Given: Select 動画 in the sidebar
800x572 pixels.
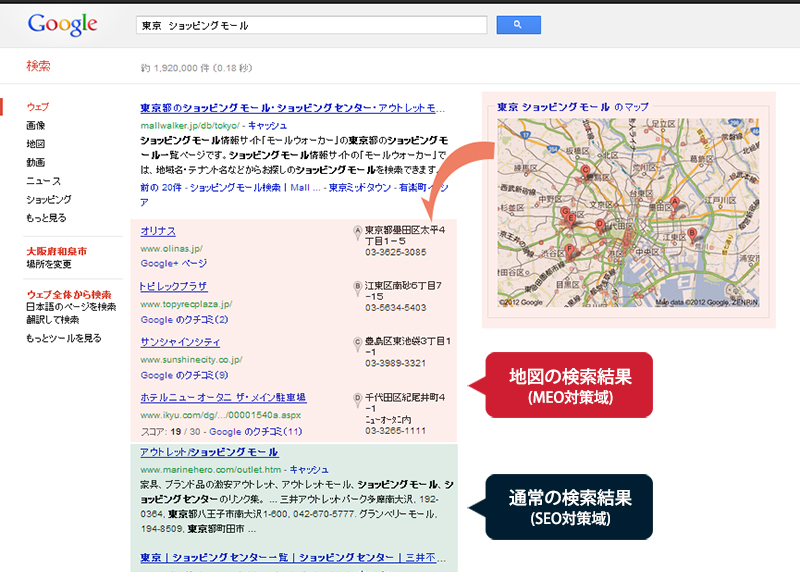Looking at the screenshot, I should tap(36, 162).
